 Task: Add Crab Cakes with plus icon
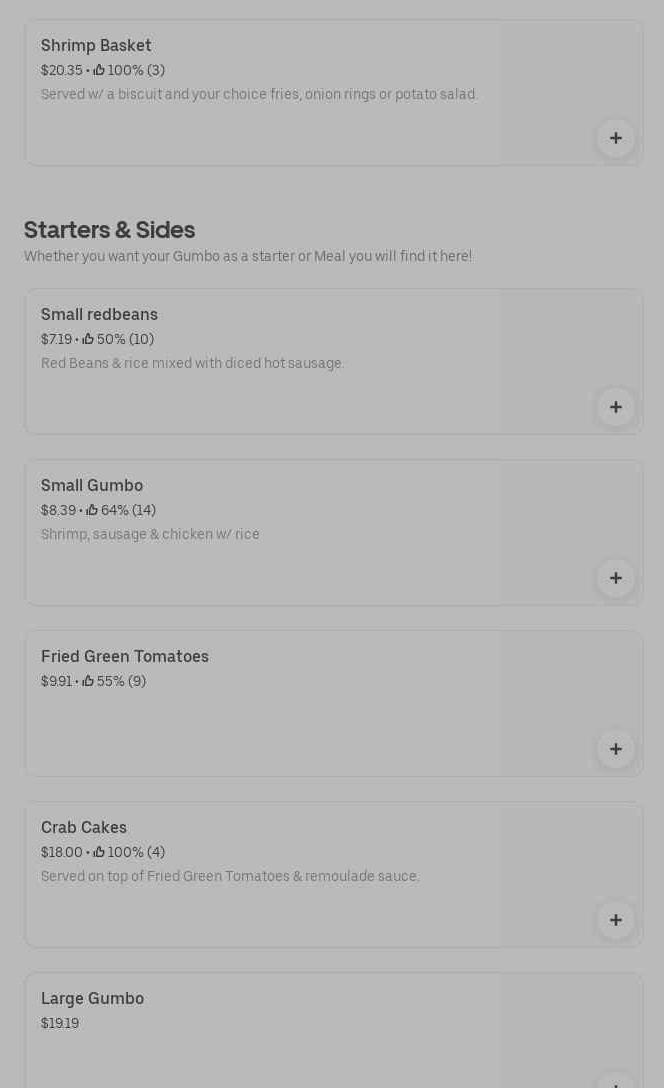coord(615,920)
